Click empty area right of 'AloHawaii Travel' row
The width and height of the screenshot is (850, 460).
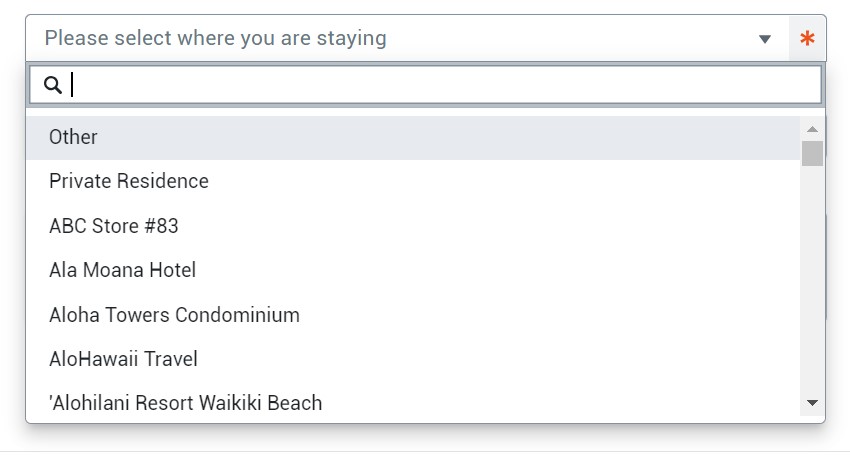click(500, 359)
